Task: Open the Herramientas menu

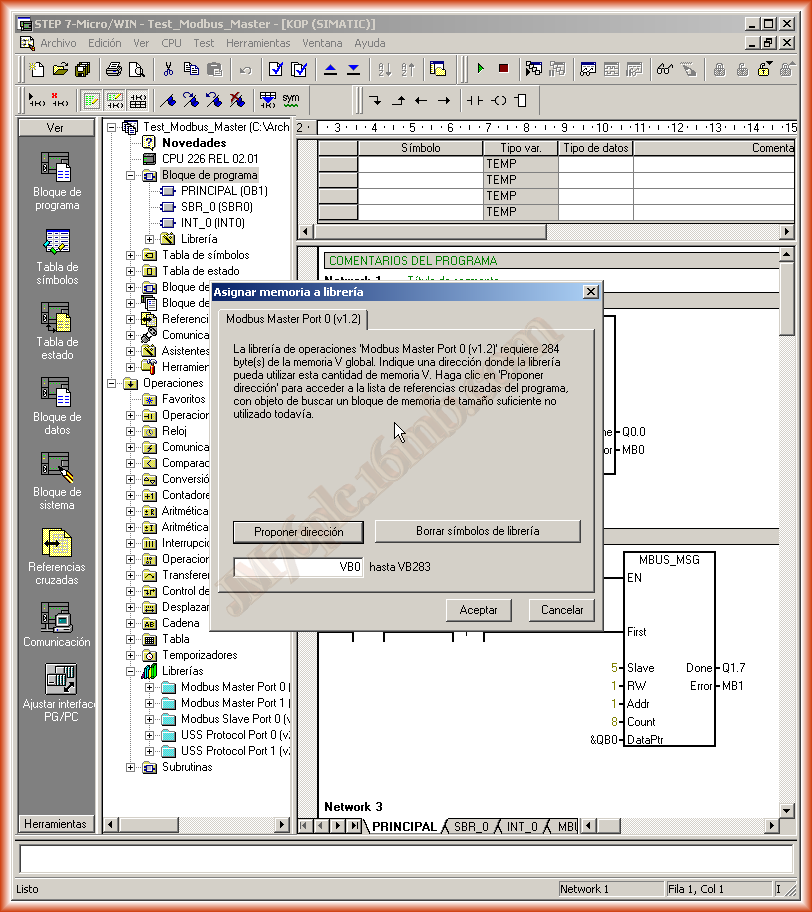Action: click(x=258, y=43)
